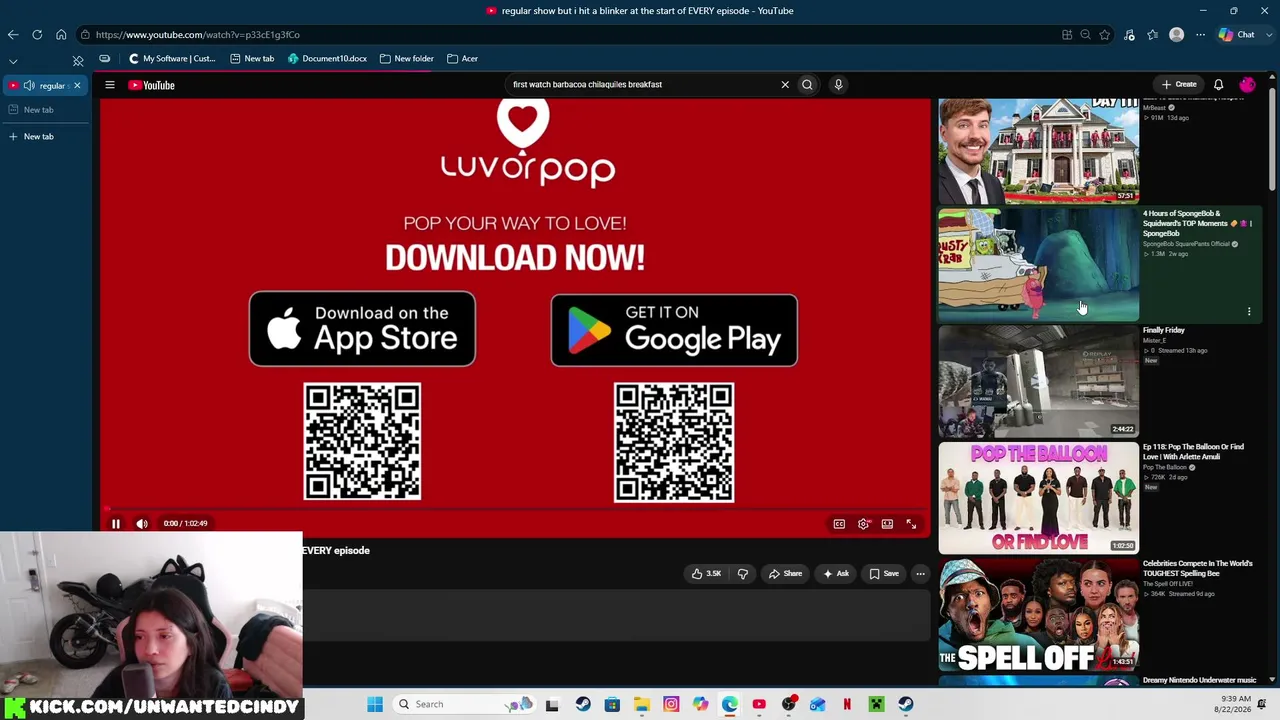Save the video to a playlist
Screen dimensions: 1280x720
[883, 573]
